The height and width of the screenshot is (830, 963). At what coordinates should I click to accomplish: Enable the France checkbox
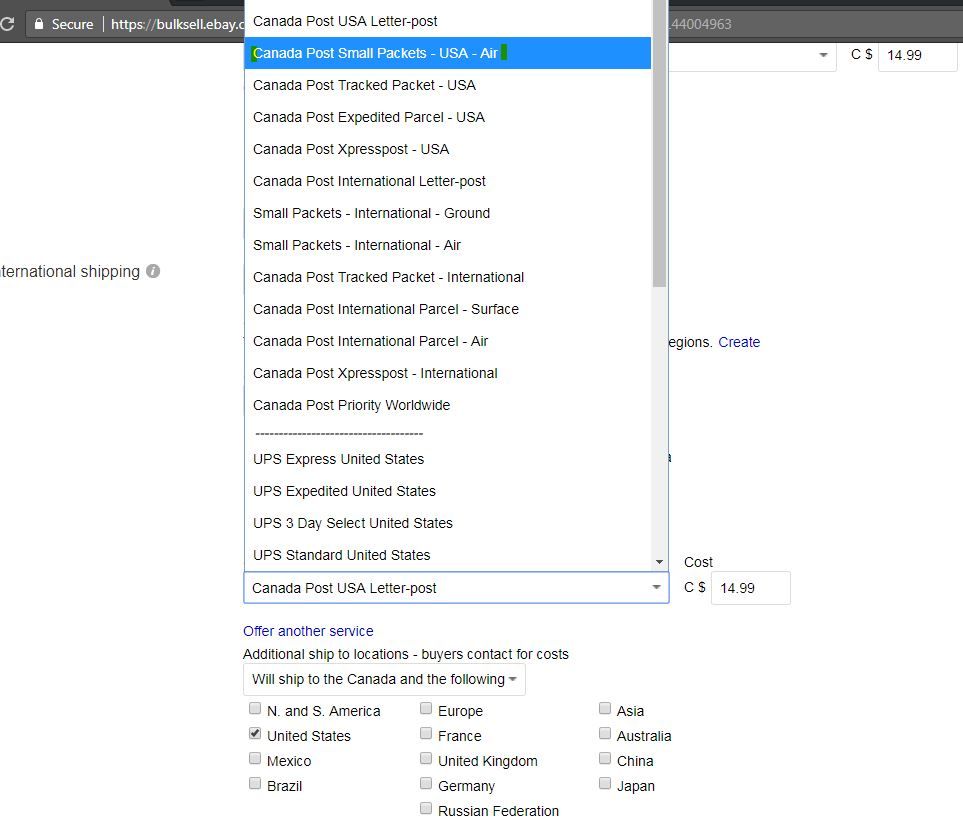point(426,734)
